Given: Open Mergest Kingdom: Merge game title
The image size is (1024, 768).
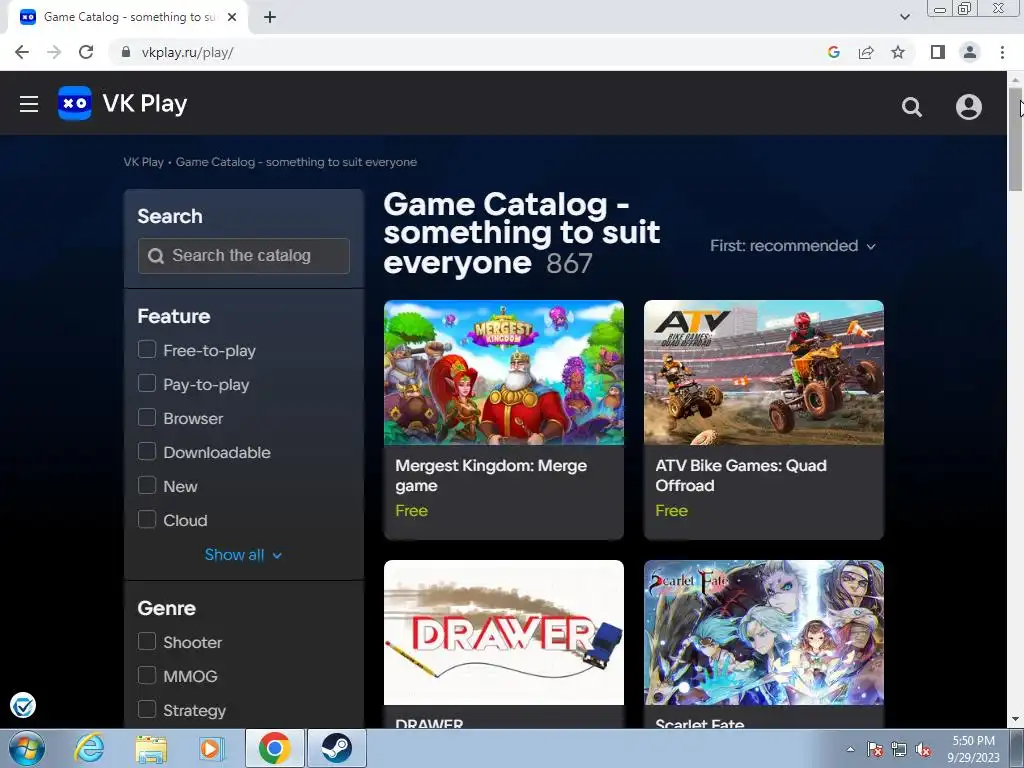Looking at the screenshot, I should click(x=491, y=475).
